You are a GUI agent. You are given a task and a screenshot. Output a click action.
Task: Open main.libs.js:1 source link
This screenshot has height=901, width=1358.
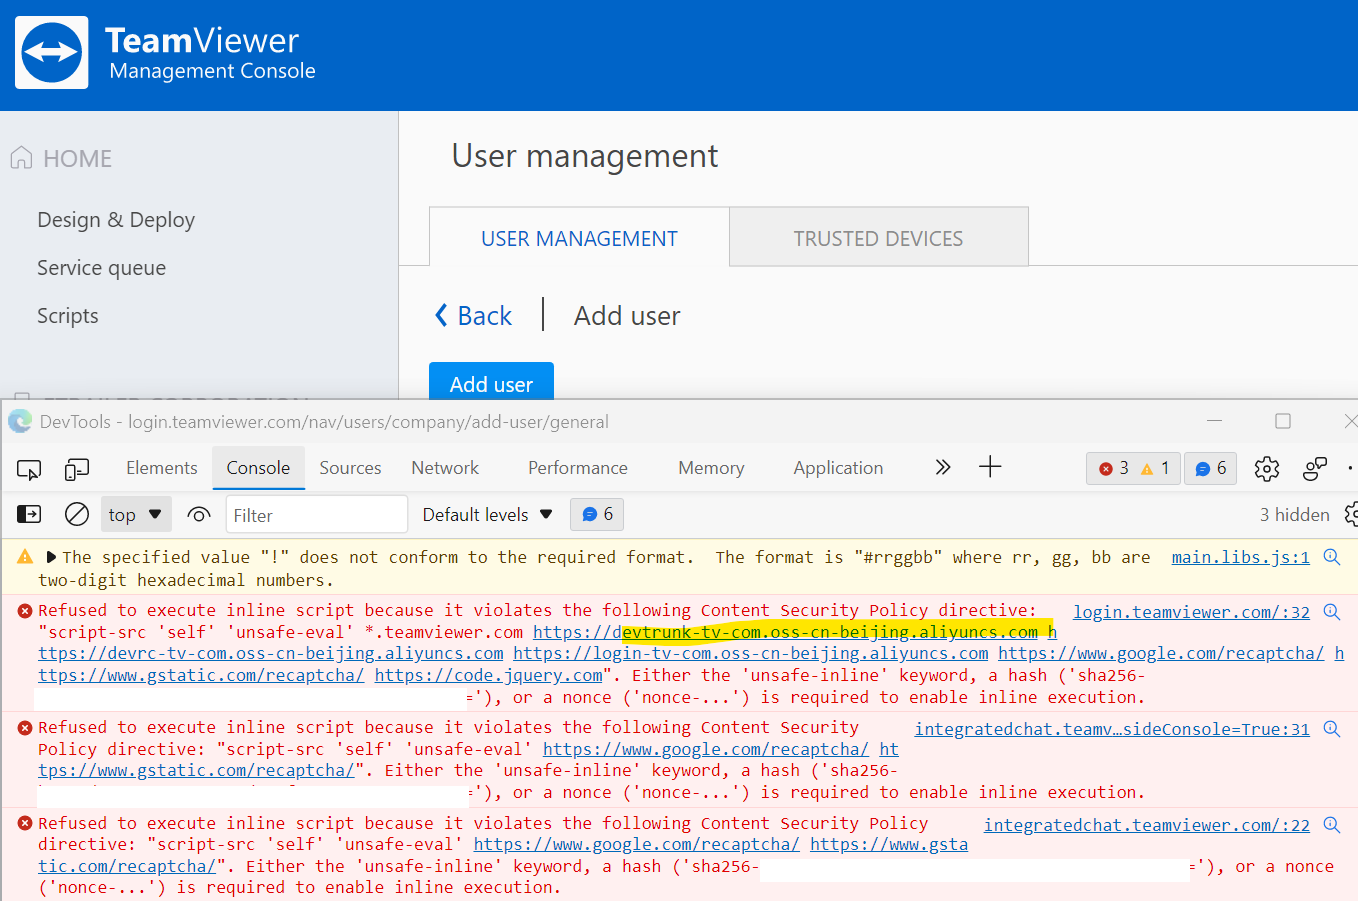coord(1240,557)
